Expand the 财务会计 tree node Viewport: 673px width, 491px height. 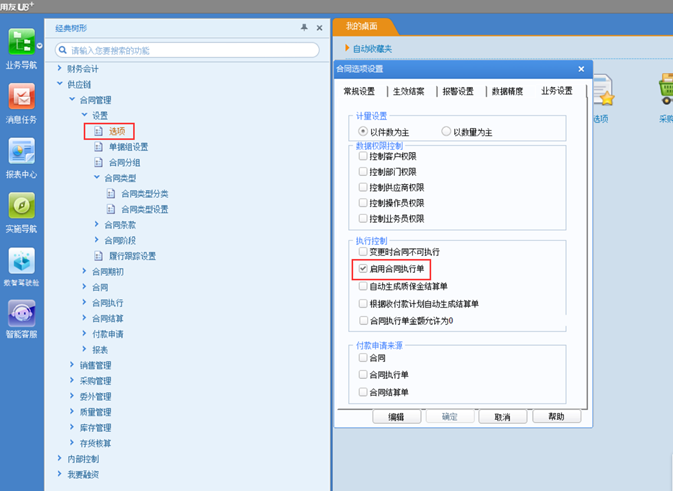click(x=60, y=68)
